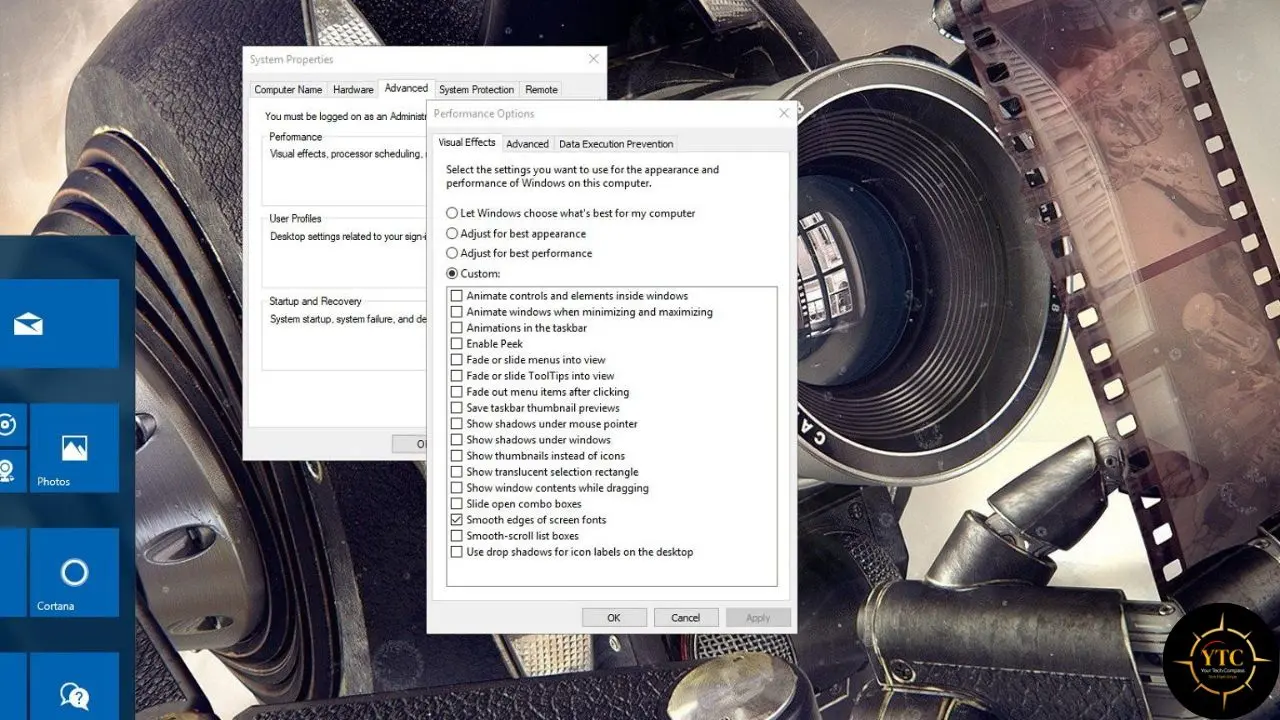The image size is (1280, 720).
Task: Click Cancel in Performance Options
Action: [686, 618]
